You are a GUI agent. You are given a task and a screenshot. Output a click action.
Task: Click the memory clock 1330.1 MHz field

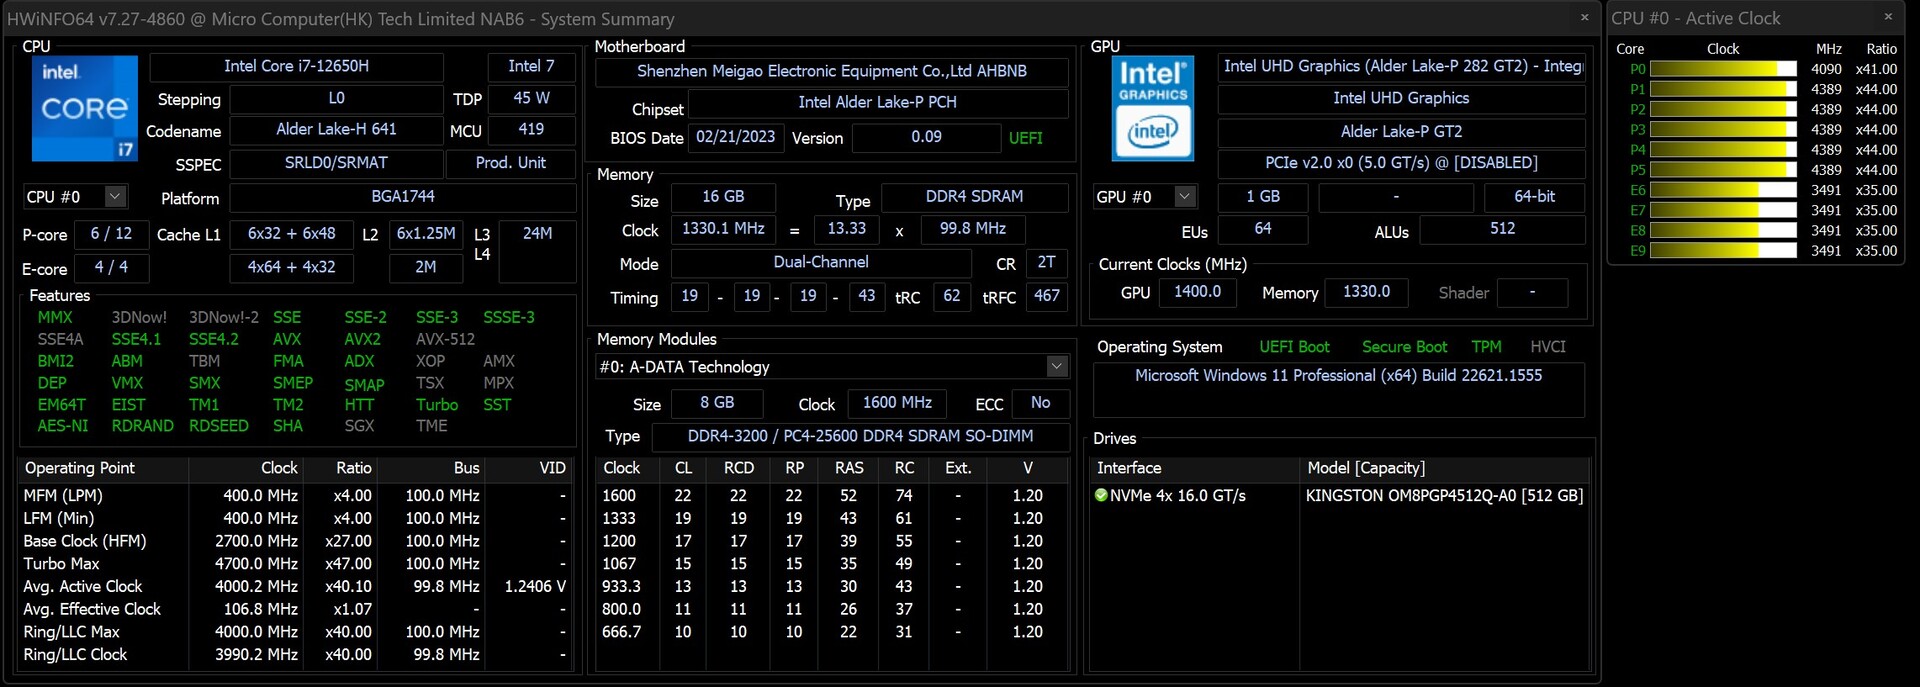(x=723, y=229)
